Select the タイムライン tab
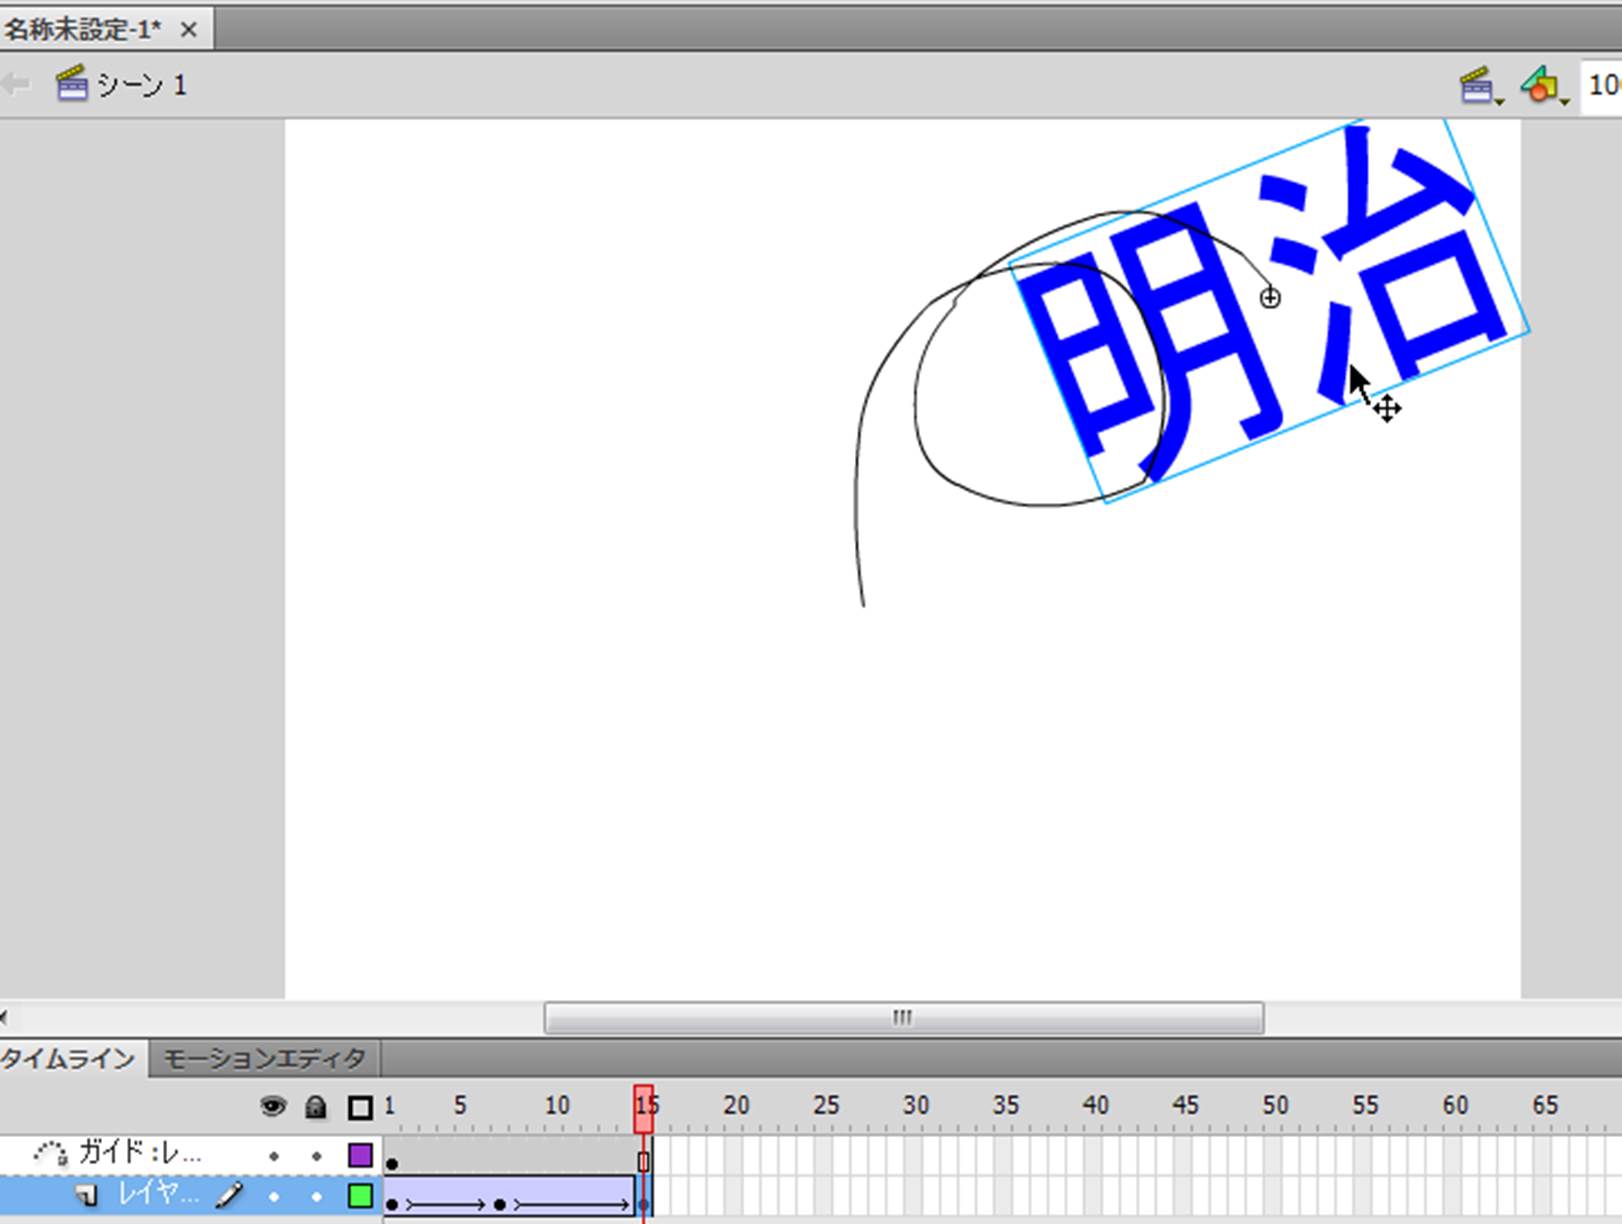Screen dimensions: 1622x1224 pyautogui.click(x=68, y=1058)
